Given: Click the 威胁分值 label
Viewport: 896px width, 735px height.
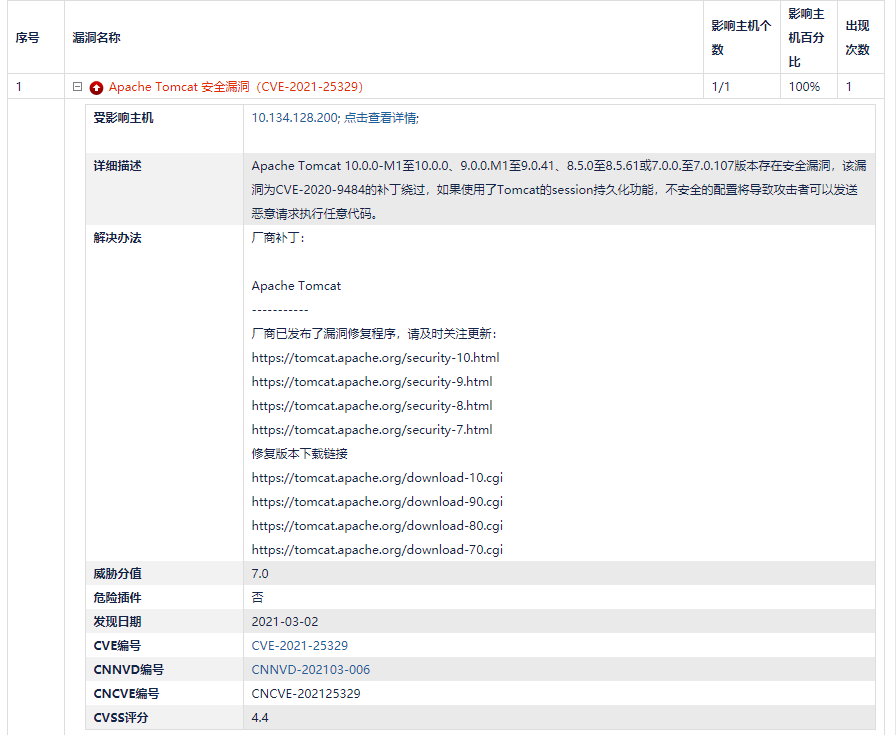Looking at the screenshot, I should pos(117,574).
